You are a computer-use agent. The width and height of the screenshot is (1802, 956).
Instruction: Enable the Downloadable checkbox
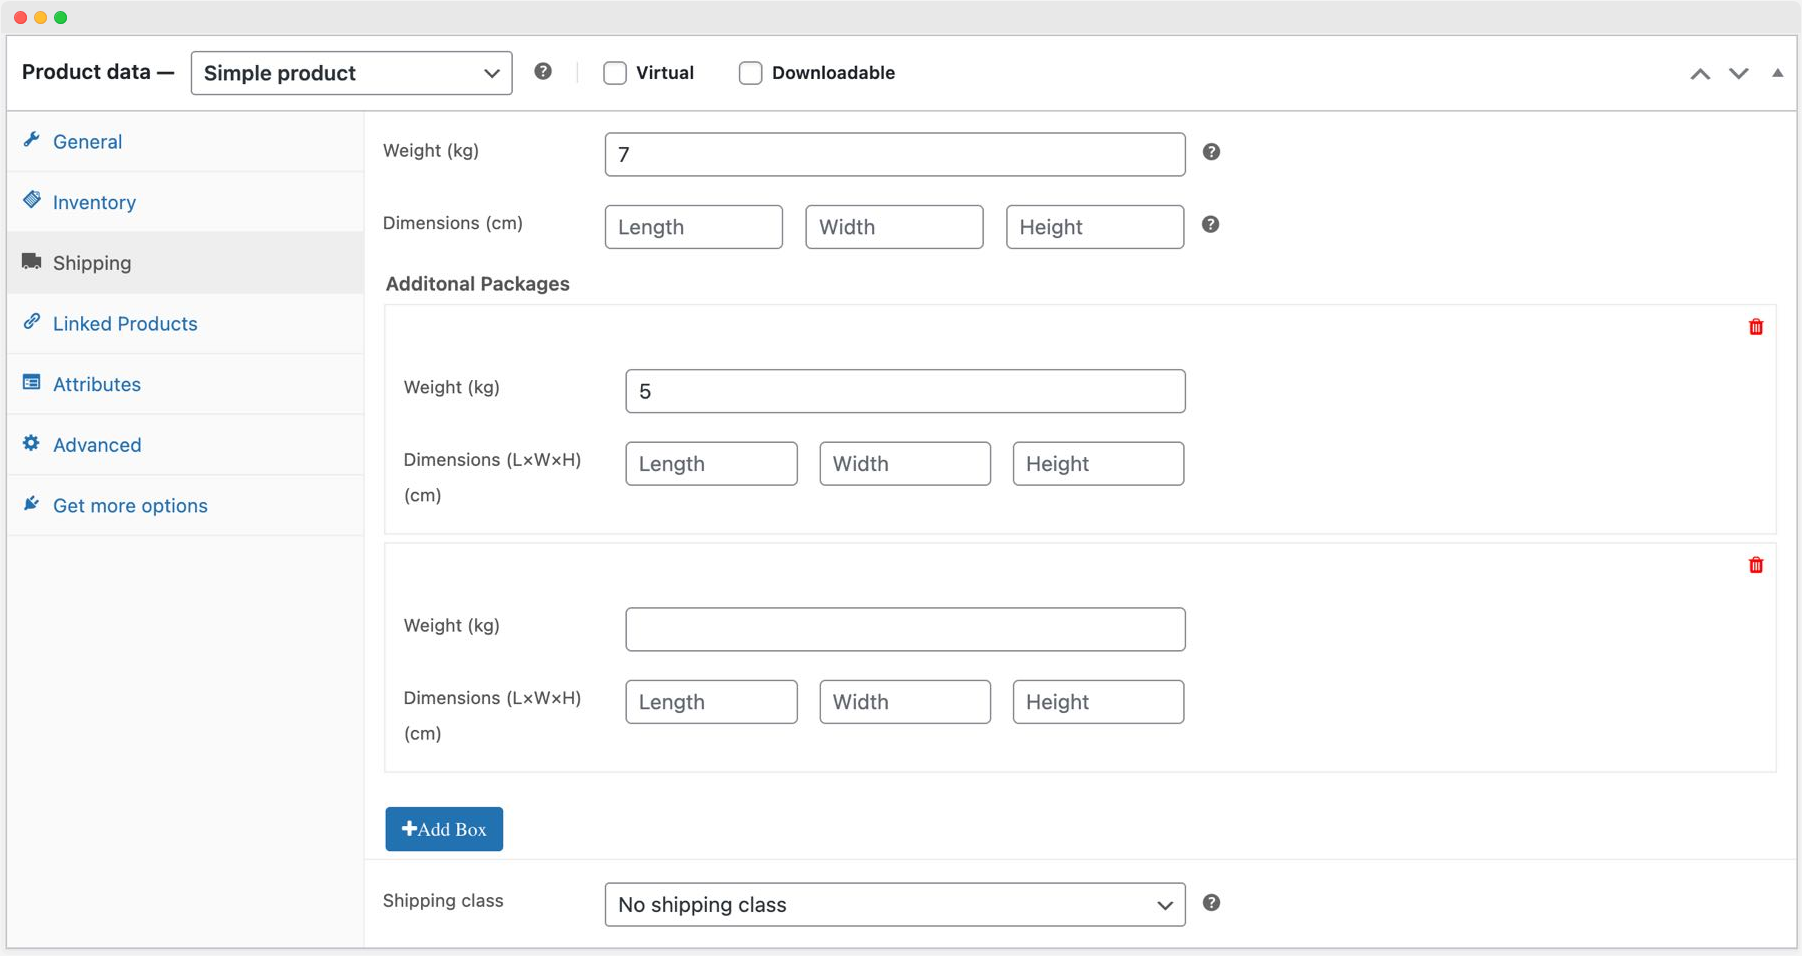[750, 72]
